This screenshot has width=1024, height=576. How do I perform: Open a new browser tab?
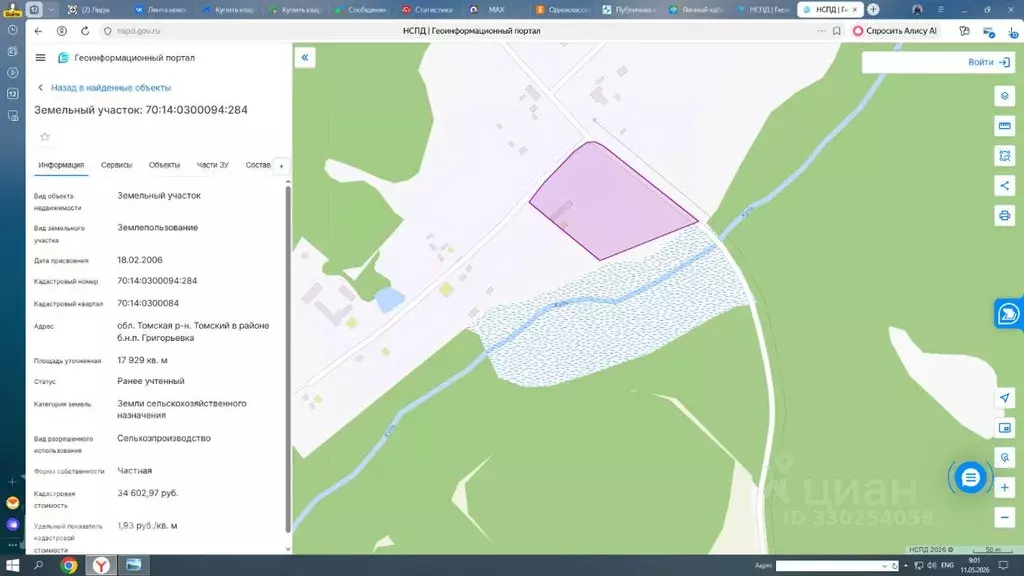point(873,9)
